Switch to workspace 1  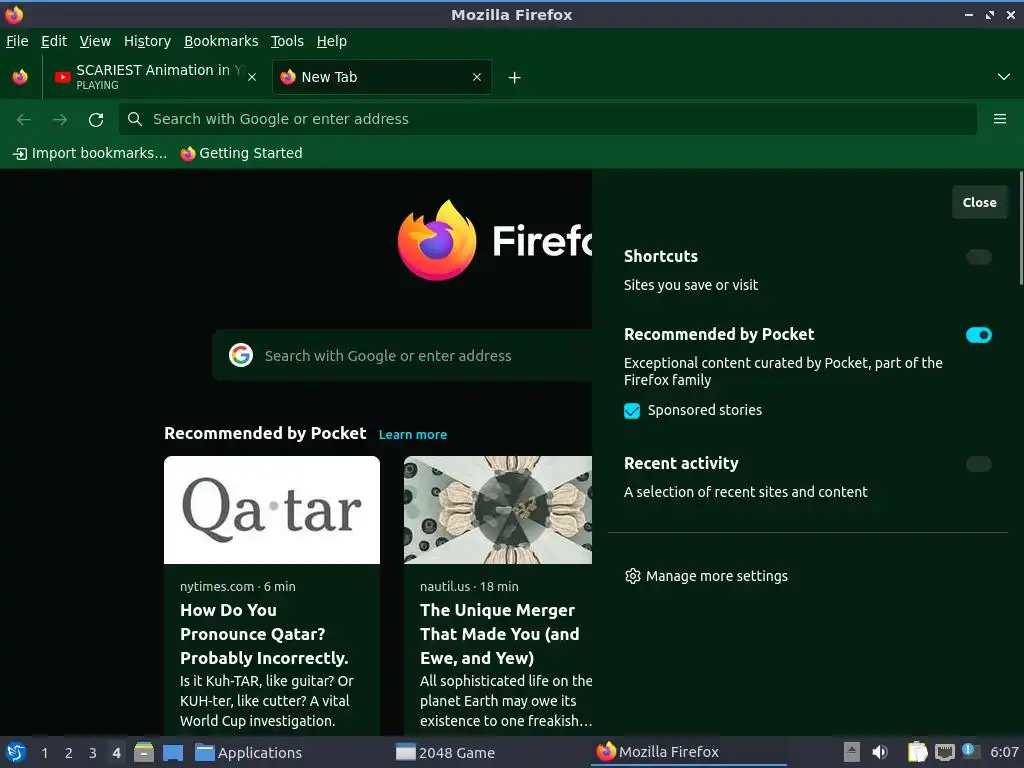[x=44, y=753]
